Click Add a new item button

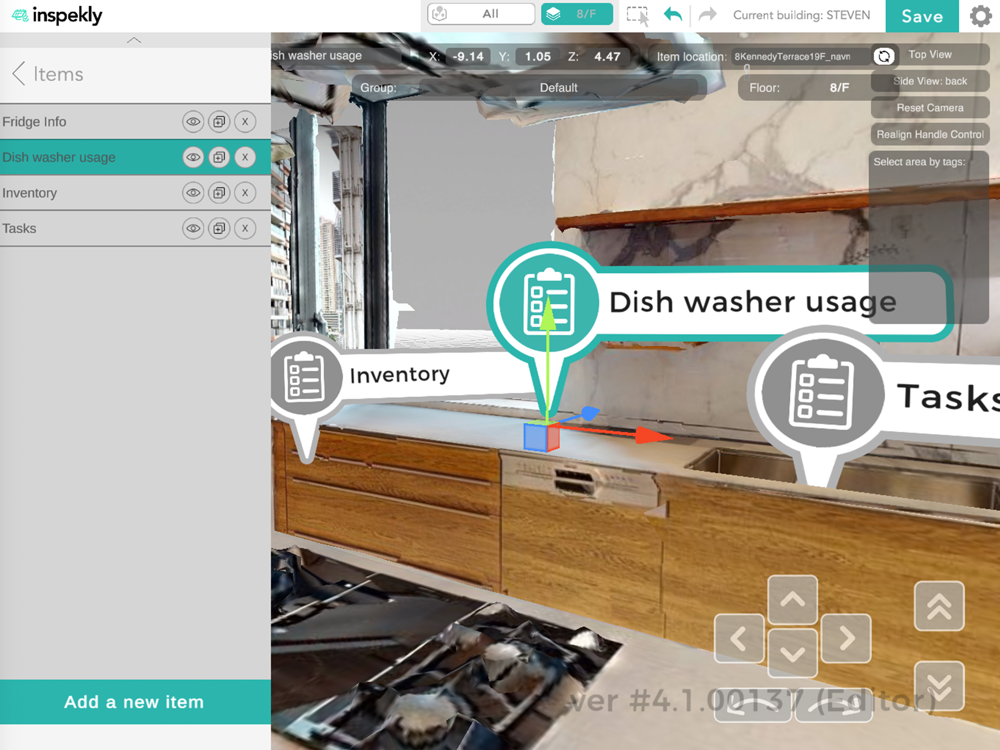(x=135, y=702)
